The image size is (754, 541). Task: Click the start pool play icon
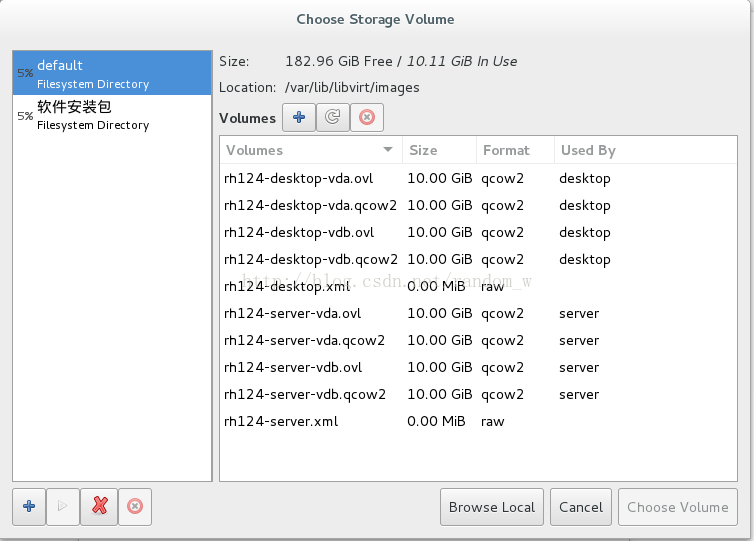pyautogui.click(x=63, y=506)
